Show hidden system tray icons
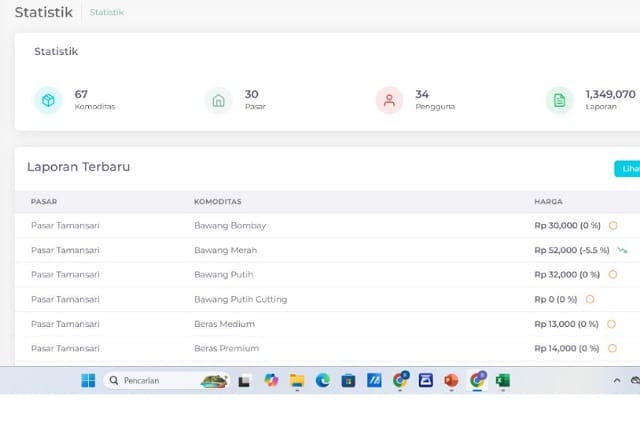Image resolution: width=640 pixels, height=429 pixels. point(616,381)
